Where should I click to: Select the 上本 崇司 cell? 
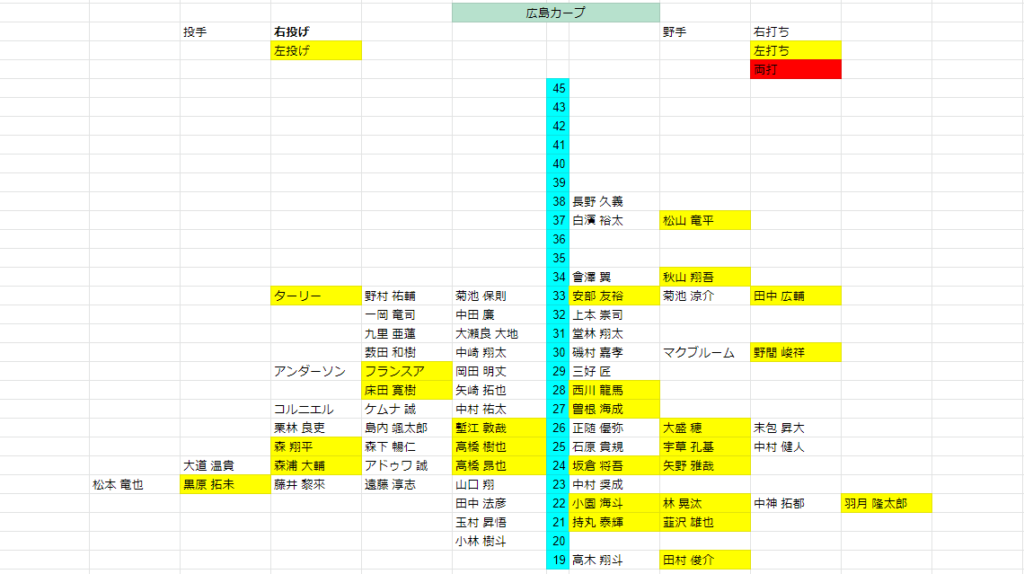614,315
